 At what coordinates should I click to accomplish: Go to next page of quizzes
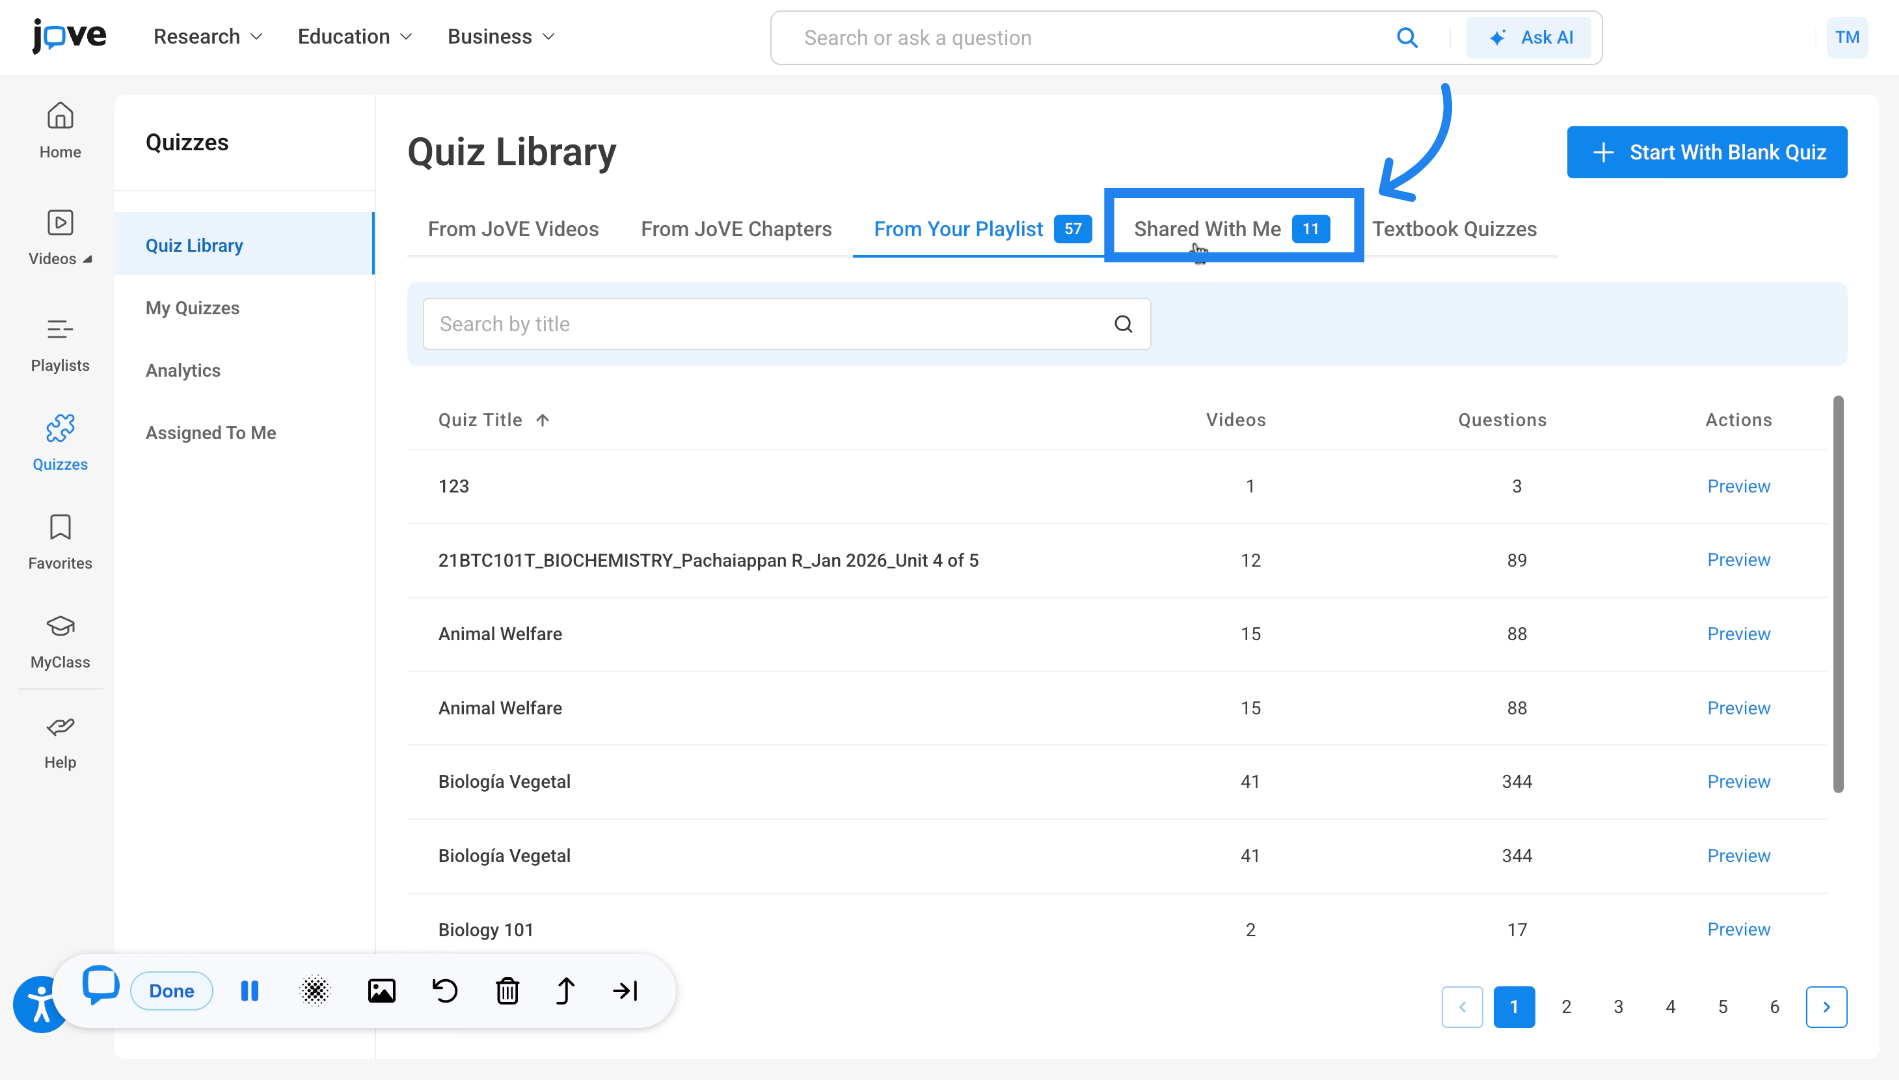pyautogui.click(x=1826, y=1007)
